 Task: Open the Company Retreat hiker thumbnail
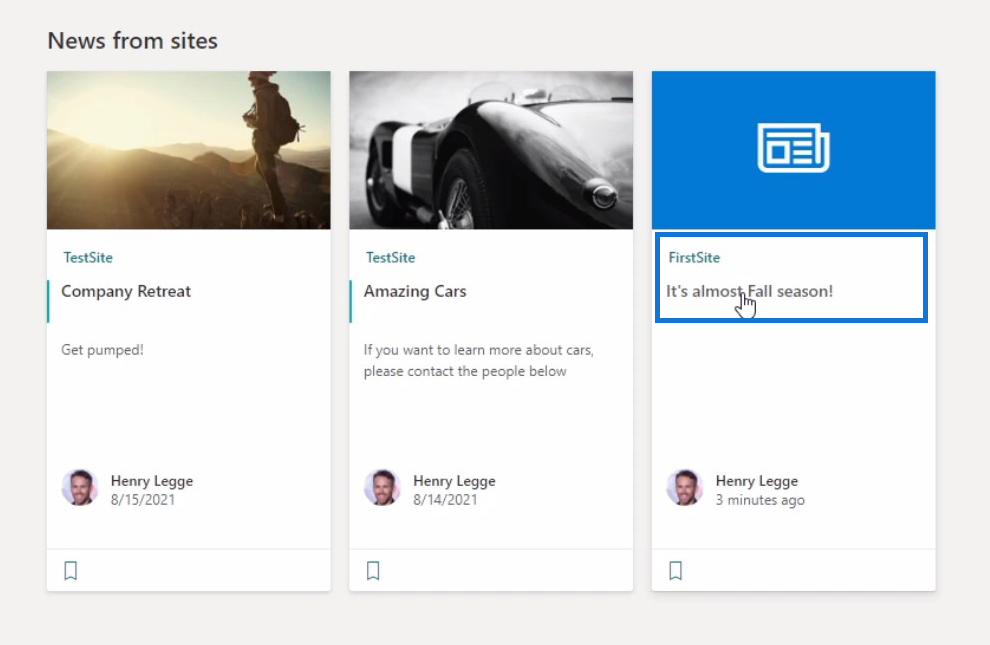(189, 150)
